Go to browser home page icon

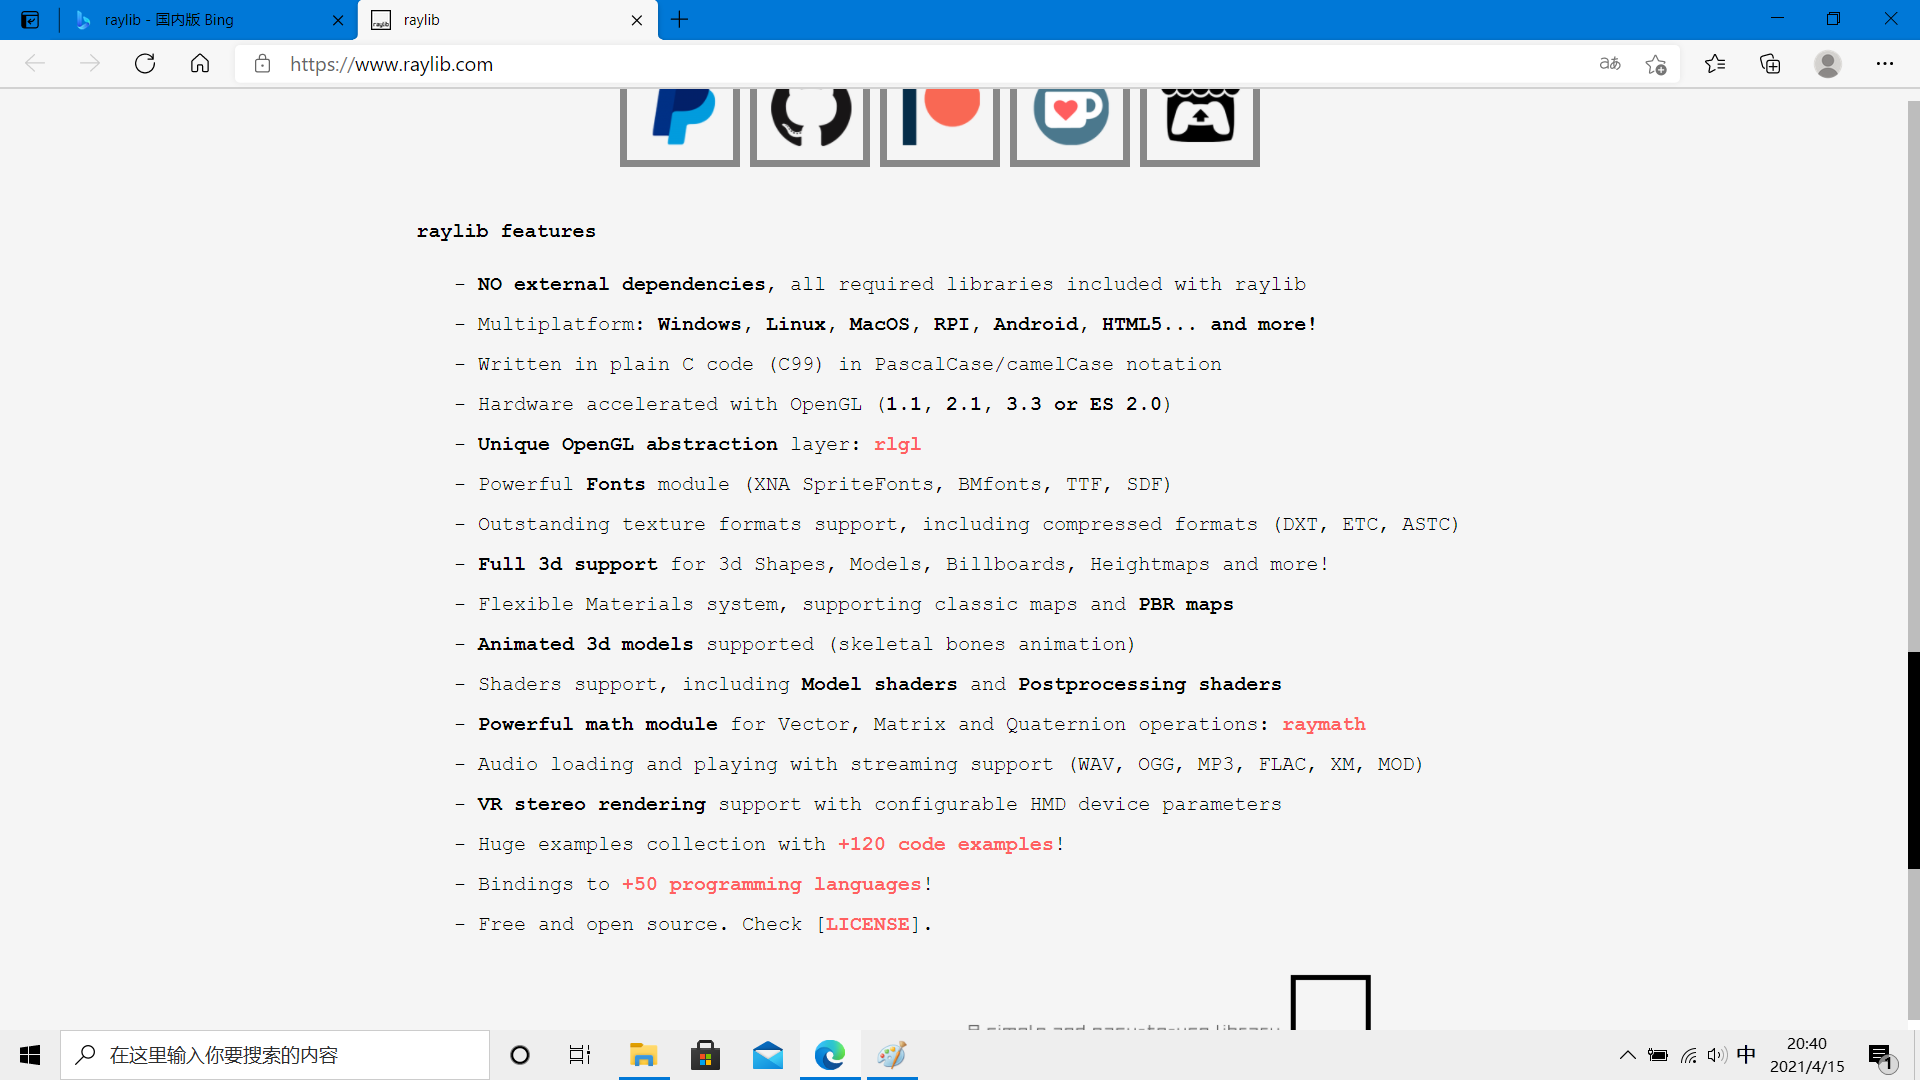[x=200, y=64]
